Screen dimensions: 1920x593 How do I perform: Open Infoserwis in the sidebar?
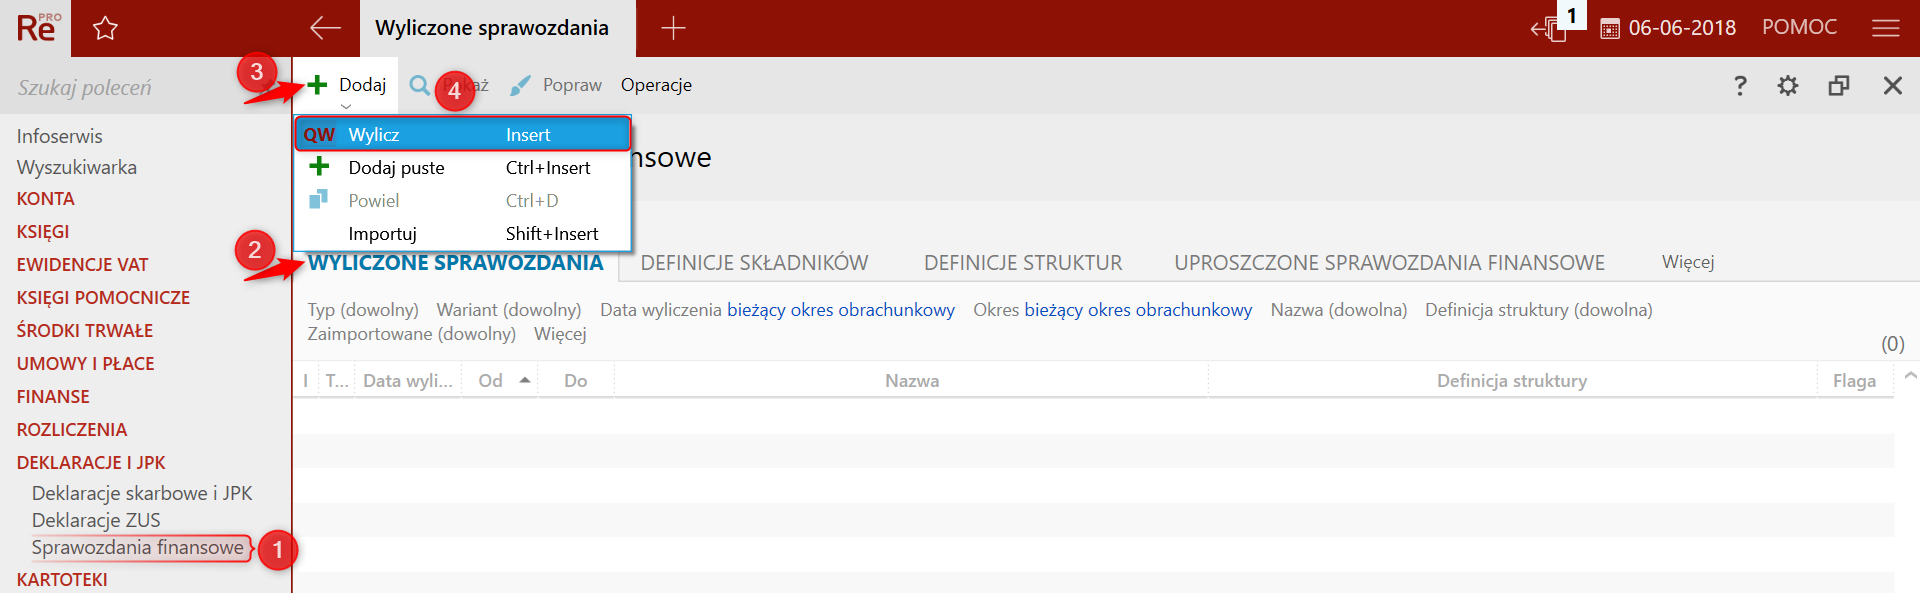59,136
